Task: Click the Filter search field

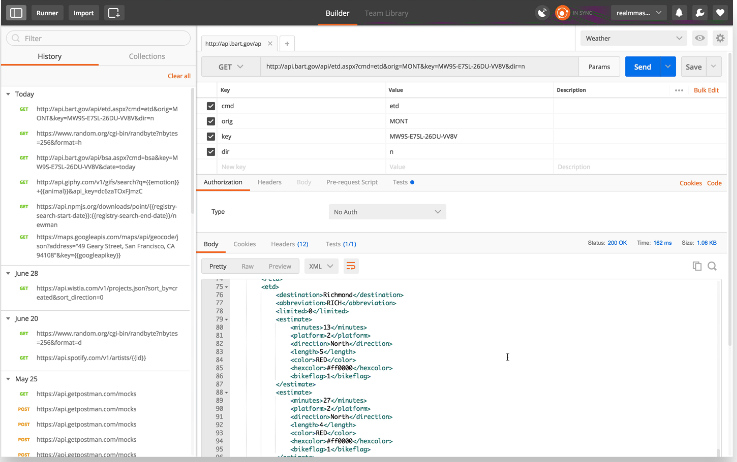Action: click(x=98, y=38)
